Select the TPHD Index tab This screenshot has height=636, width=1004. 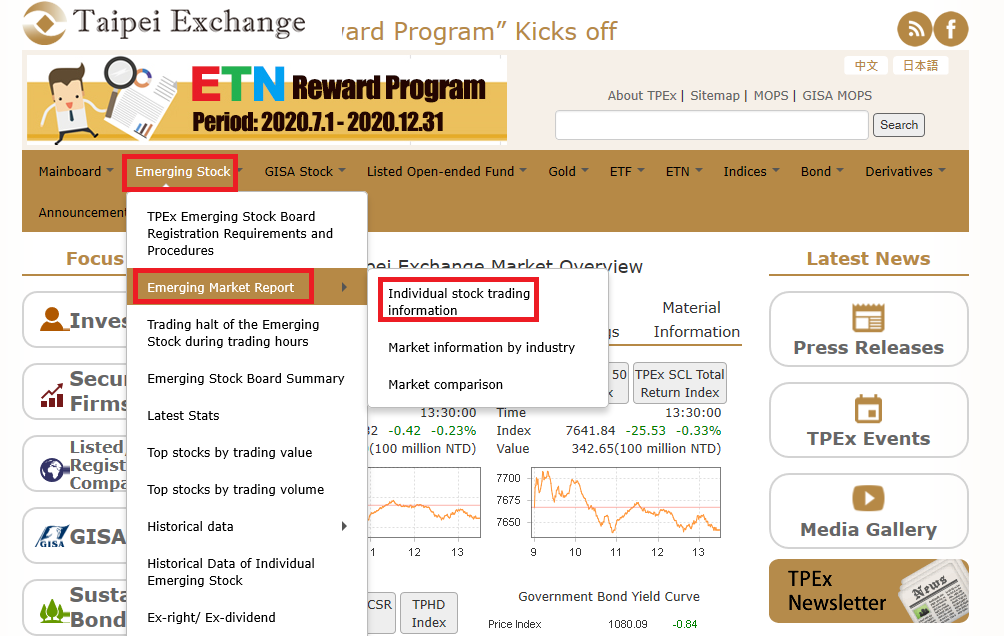[428, 614]
